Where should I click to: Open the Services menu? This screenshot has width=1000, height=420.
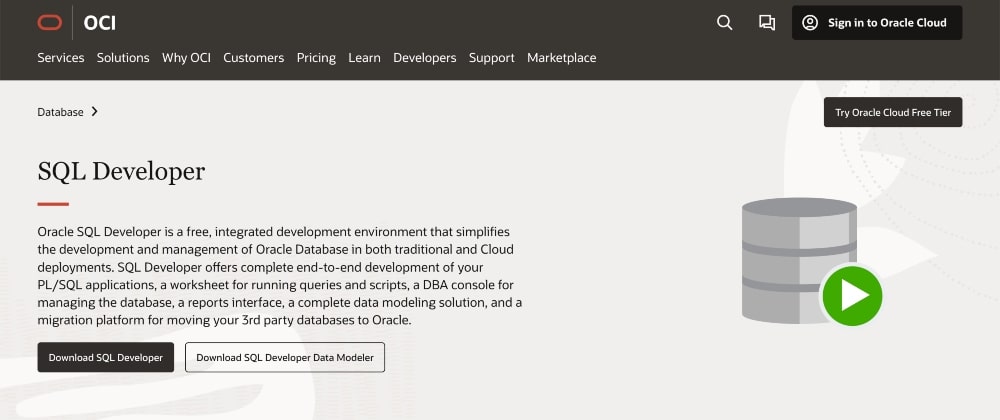tap(61, 58)
